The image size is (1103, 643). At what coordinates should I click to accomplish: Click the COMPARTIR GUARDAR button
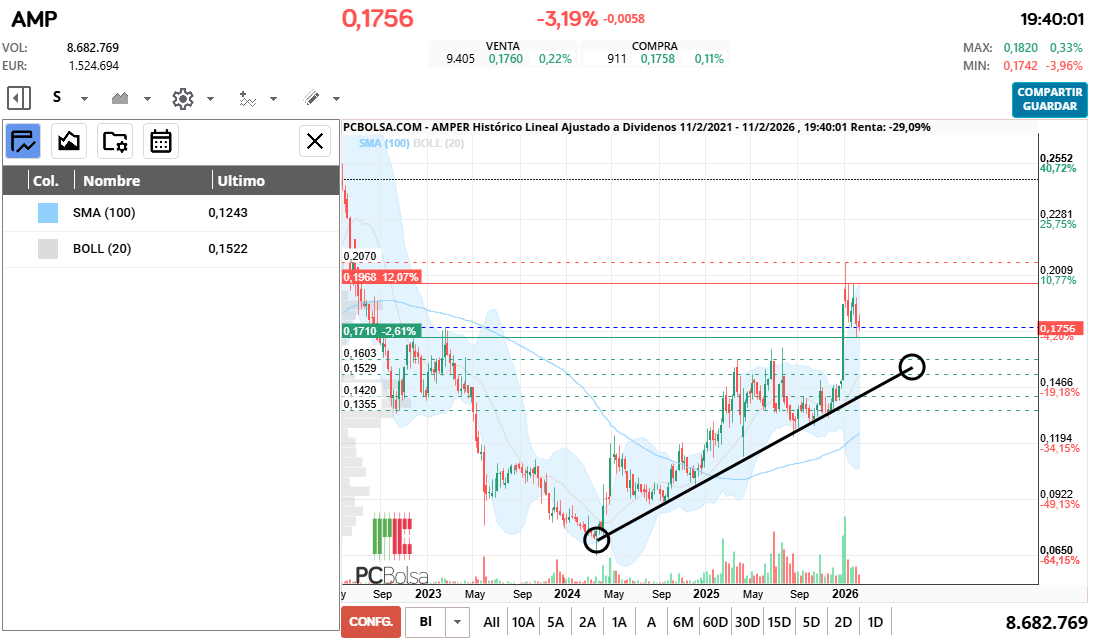click(x=1049, y=101)
